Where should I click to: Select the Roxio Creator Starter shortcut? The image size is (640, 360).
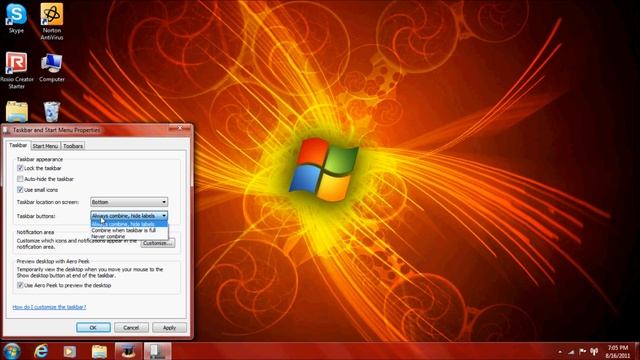pos(16,70)
